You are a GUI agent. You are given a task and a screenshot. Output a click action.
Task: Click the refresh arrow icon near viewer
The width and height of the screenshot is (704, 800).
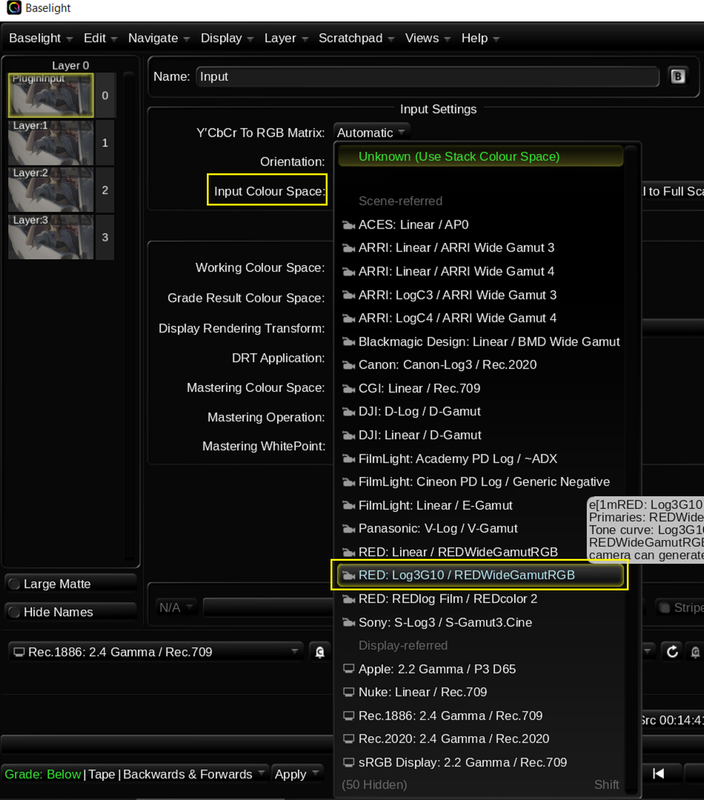click(672, 652)
